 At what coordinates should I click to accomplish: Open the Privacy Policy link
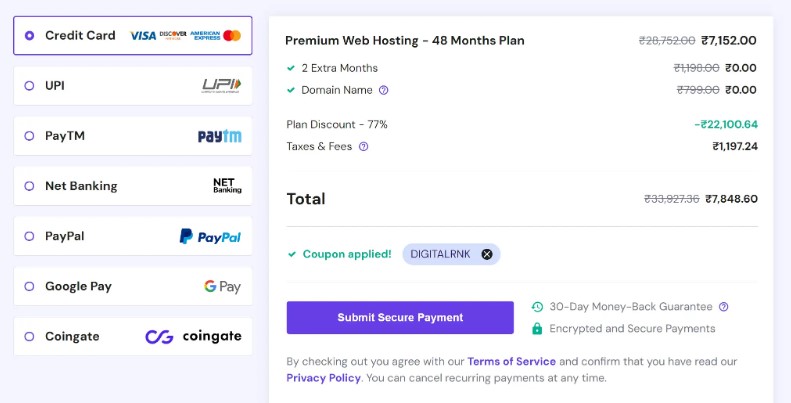click(x=323, y=378)
